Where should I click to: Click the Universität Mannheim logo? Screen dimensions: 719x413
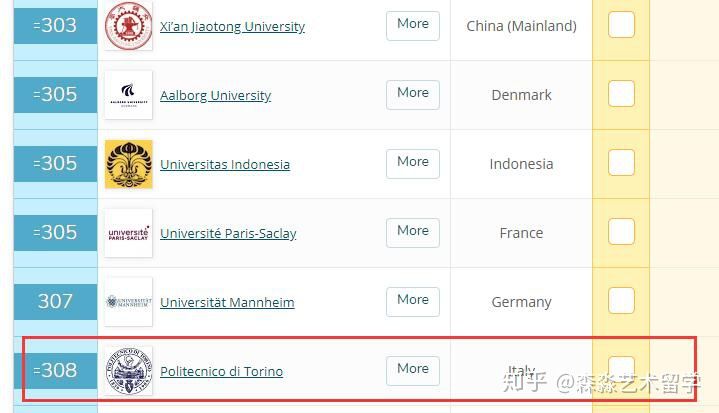coord(128,302)
